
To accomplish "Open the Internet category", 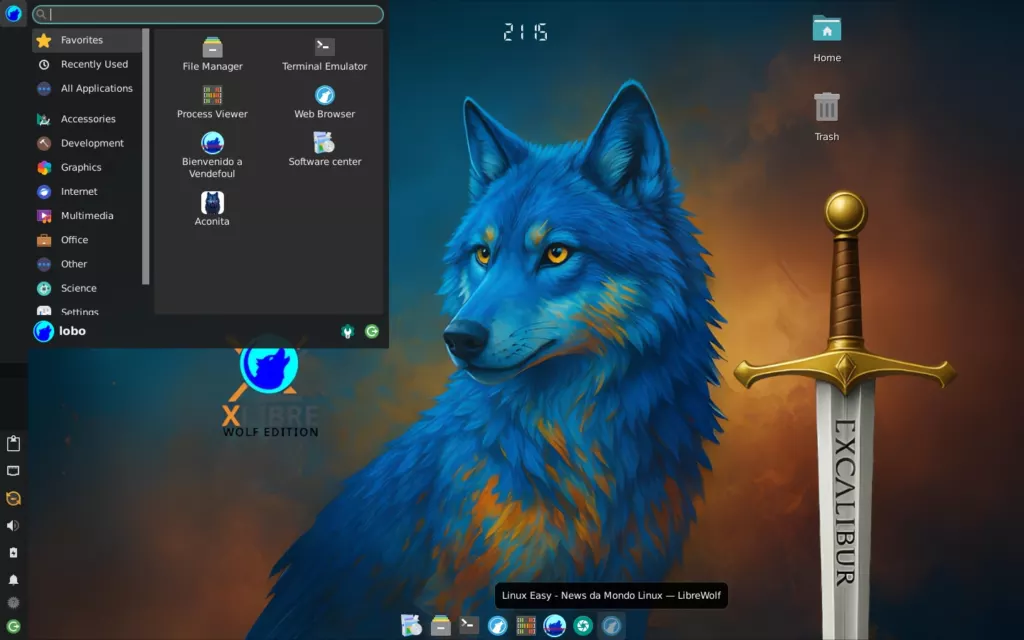I will coord(87,191).
